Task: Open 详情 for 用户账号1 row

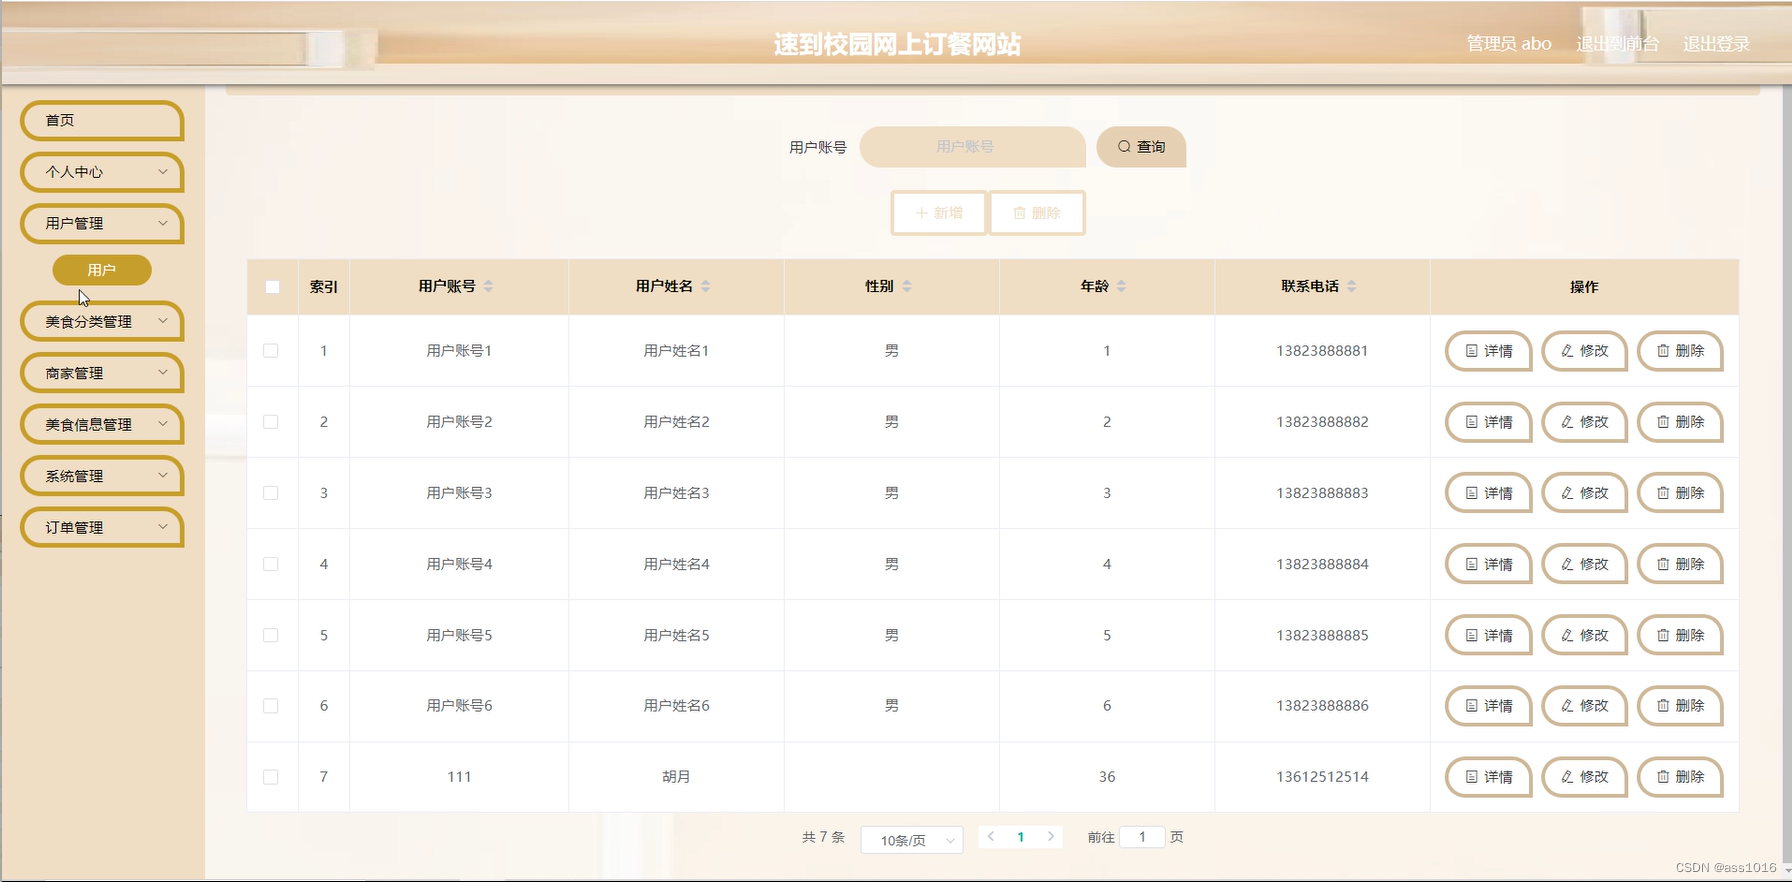Action: click(1488, 351)
